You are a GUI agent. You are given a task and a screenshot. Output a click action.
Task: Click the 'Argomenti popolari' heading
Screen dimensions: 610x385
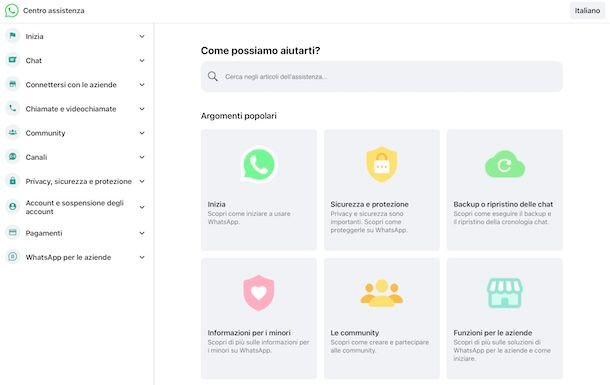[238, 116]
